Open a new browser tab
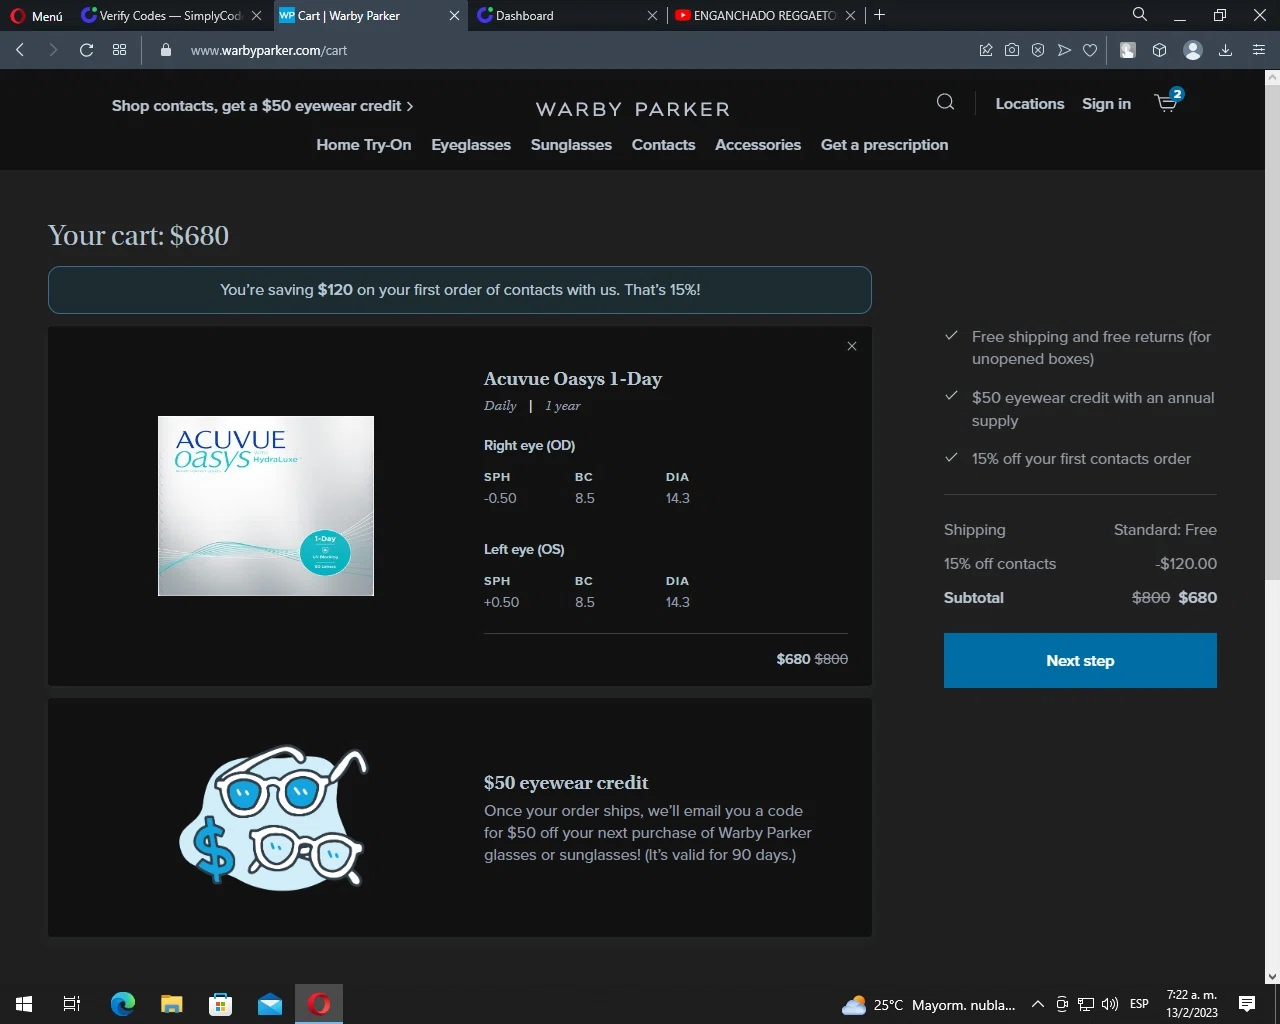This screenshot has width=1280, height=1024. click(x=880, y=15)
